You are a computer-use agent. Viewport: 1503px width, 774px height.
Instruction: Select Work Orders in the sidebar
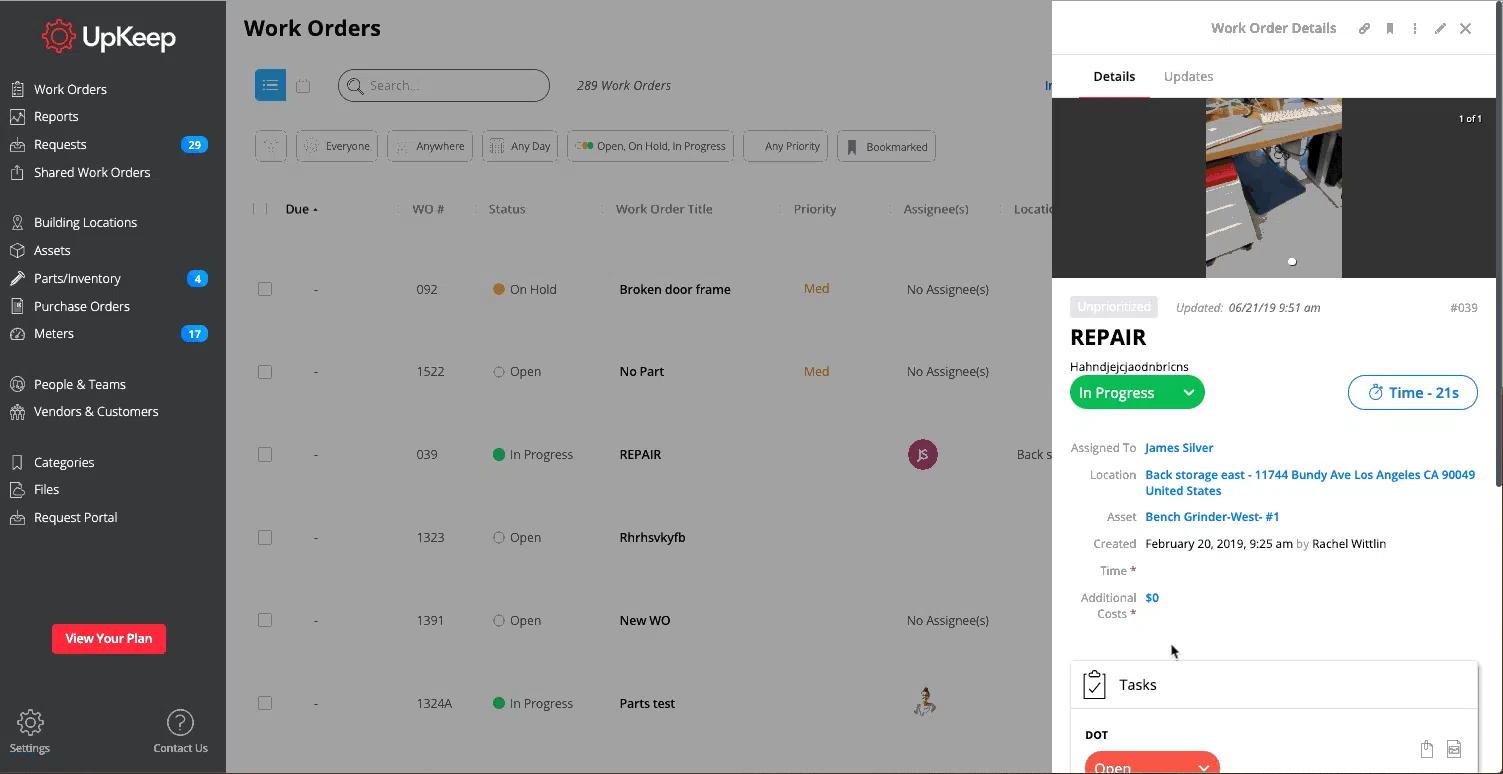tap(70, 90)
